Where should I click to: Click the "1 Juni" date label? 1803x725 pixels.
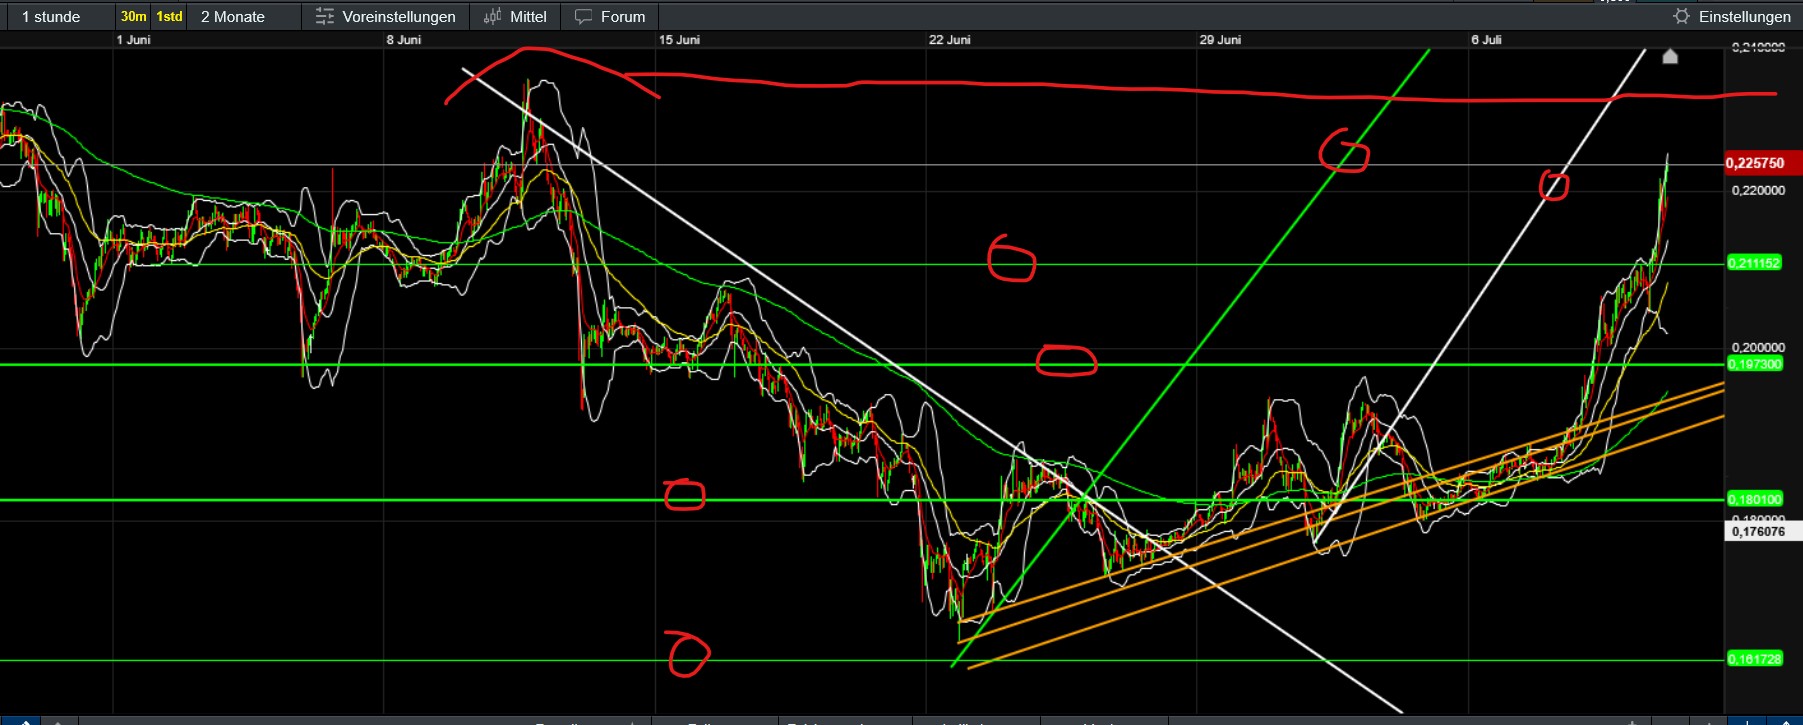pyautogui.click(x=133, y=40)
